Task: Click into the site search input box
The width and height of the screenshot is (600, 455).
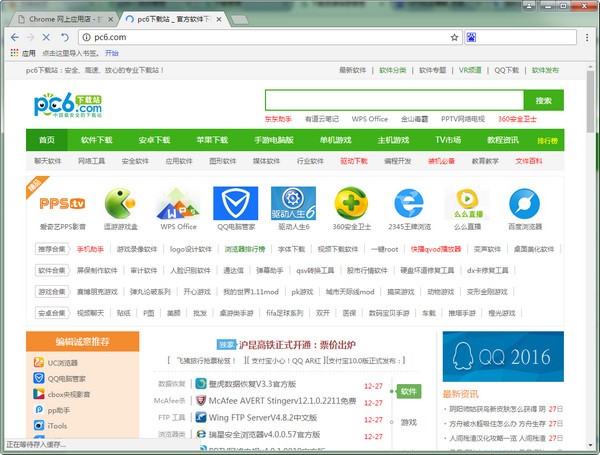Action: (x=394, y=101)
